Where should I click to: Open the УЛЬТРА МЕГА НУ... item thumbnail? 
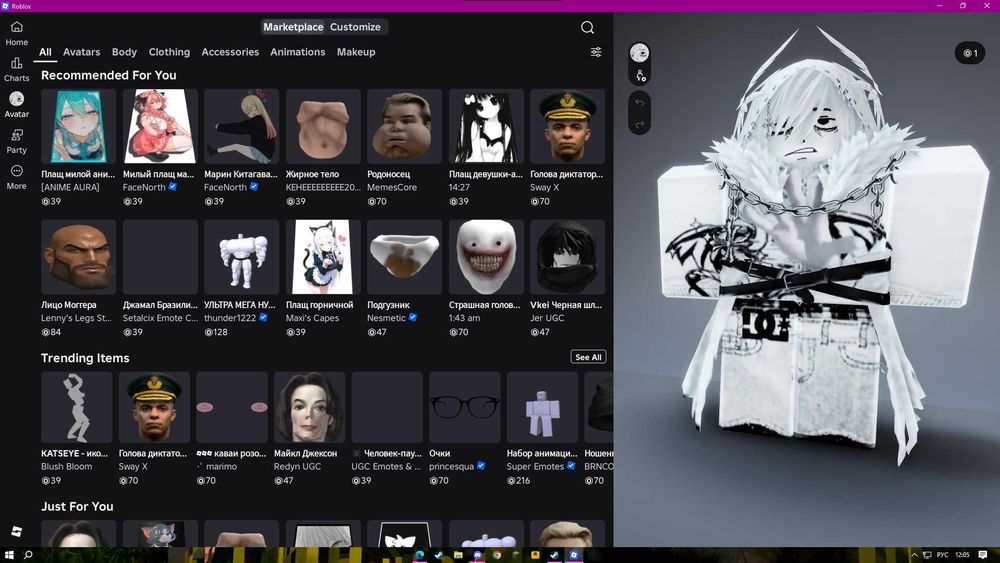tap(242, 257)
